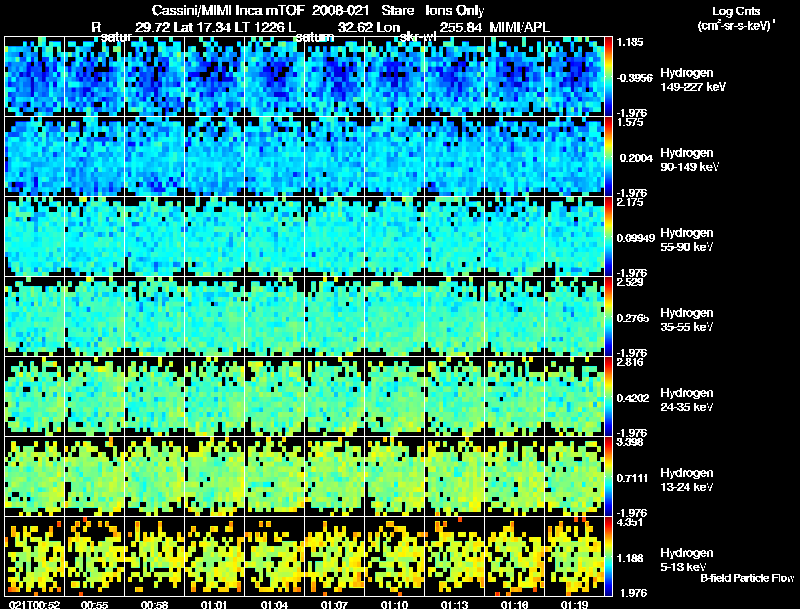Select the 35-55 keV image panel at 01:16
Viewport: 800px width, 609px height.
(x=514, y=317)
